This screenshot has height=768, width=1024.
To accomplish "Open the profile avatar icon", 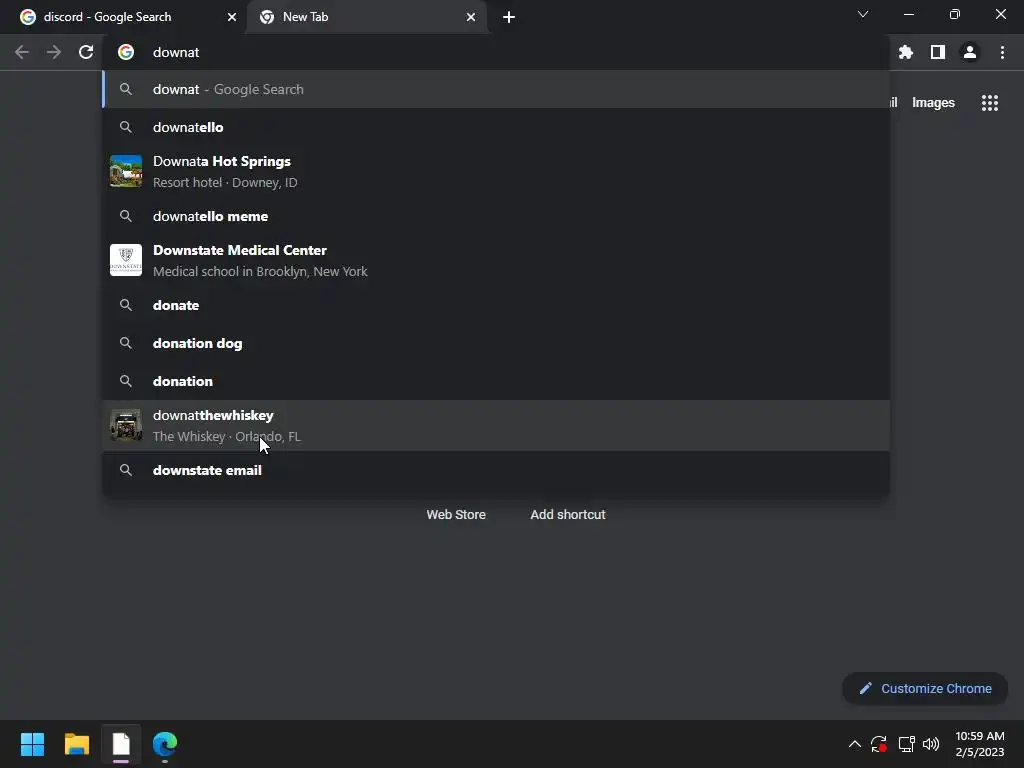I will click(x=970, y=52).
